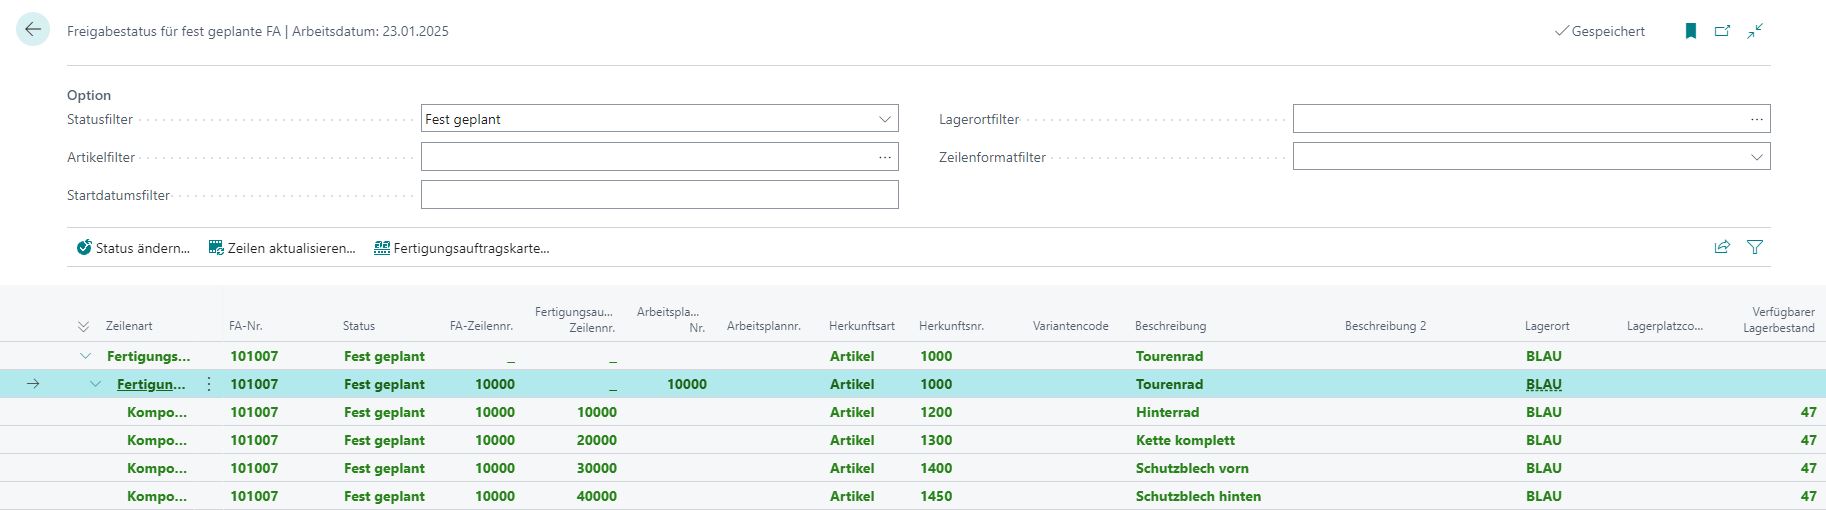The width and height of the screenshot is (1826, 510).
Task: Click Status ändern... action
Action: [134, 248]
